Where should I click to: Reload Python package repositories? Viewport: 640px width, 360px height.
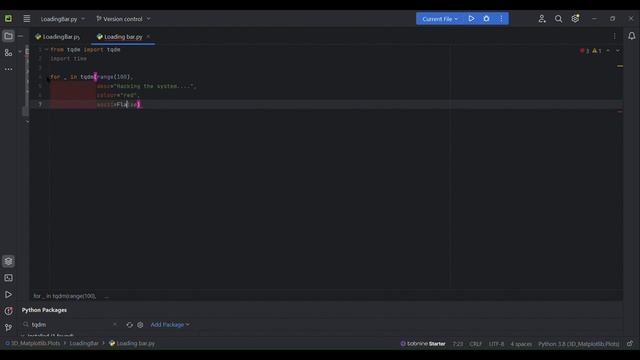click(129, 325)
